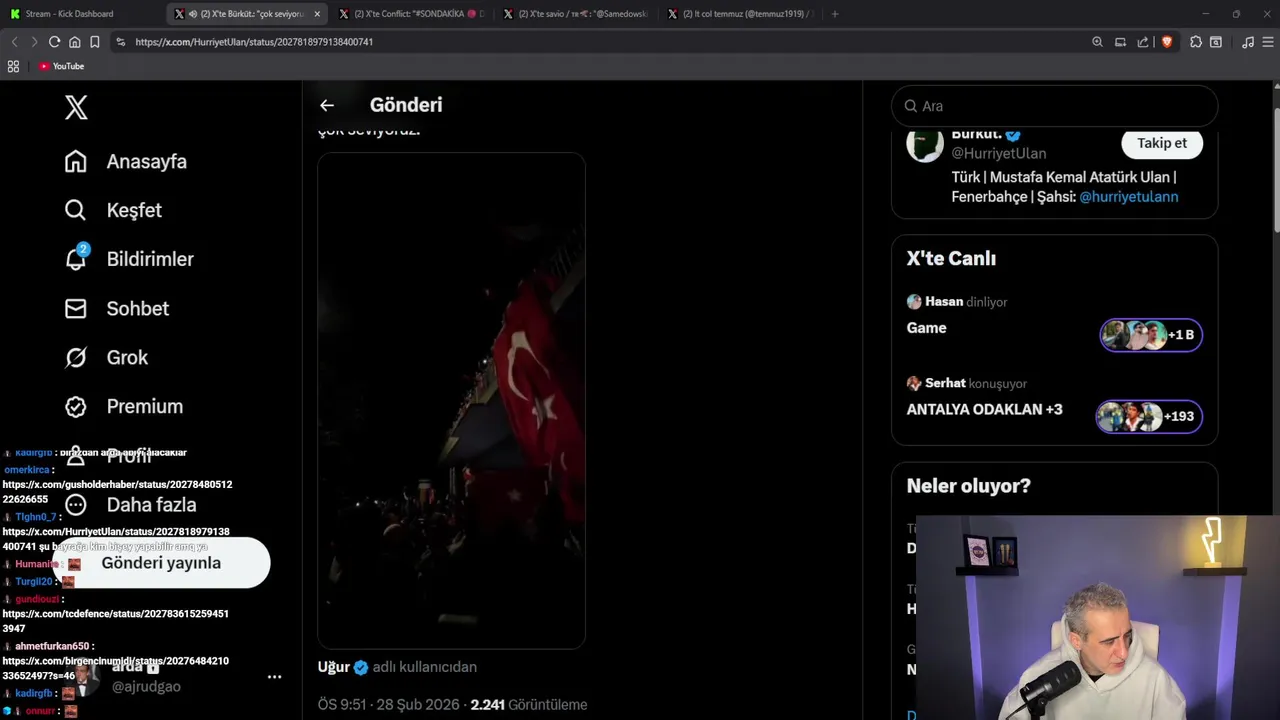Open @hurriyetulann link in bio
This screenshot has width=1280, height=720.
tap(1128, 197)
